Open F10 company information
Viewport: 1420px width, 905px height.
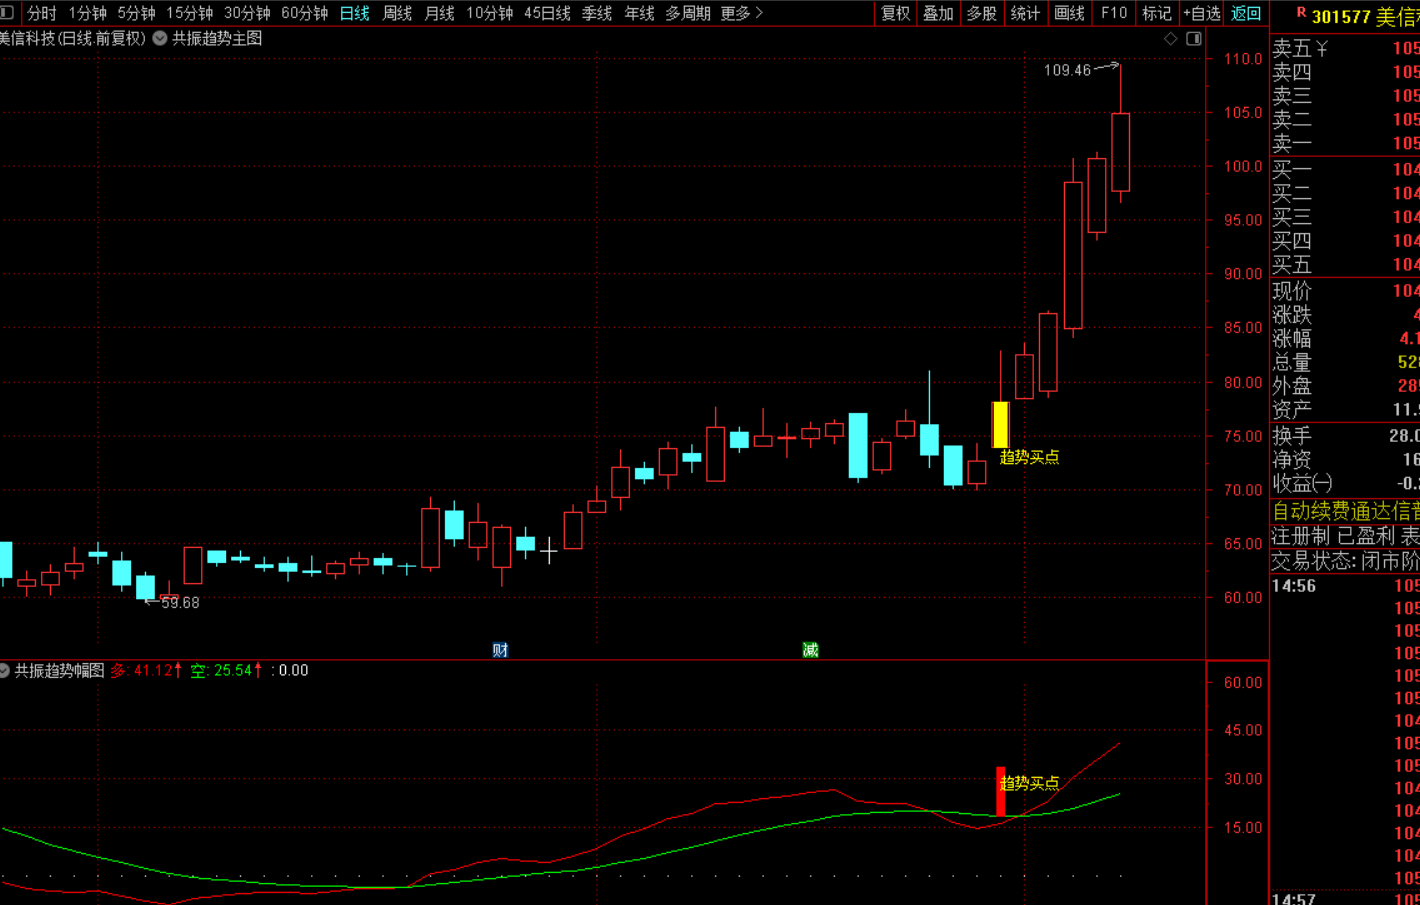point(1113,13)
